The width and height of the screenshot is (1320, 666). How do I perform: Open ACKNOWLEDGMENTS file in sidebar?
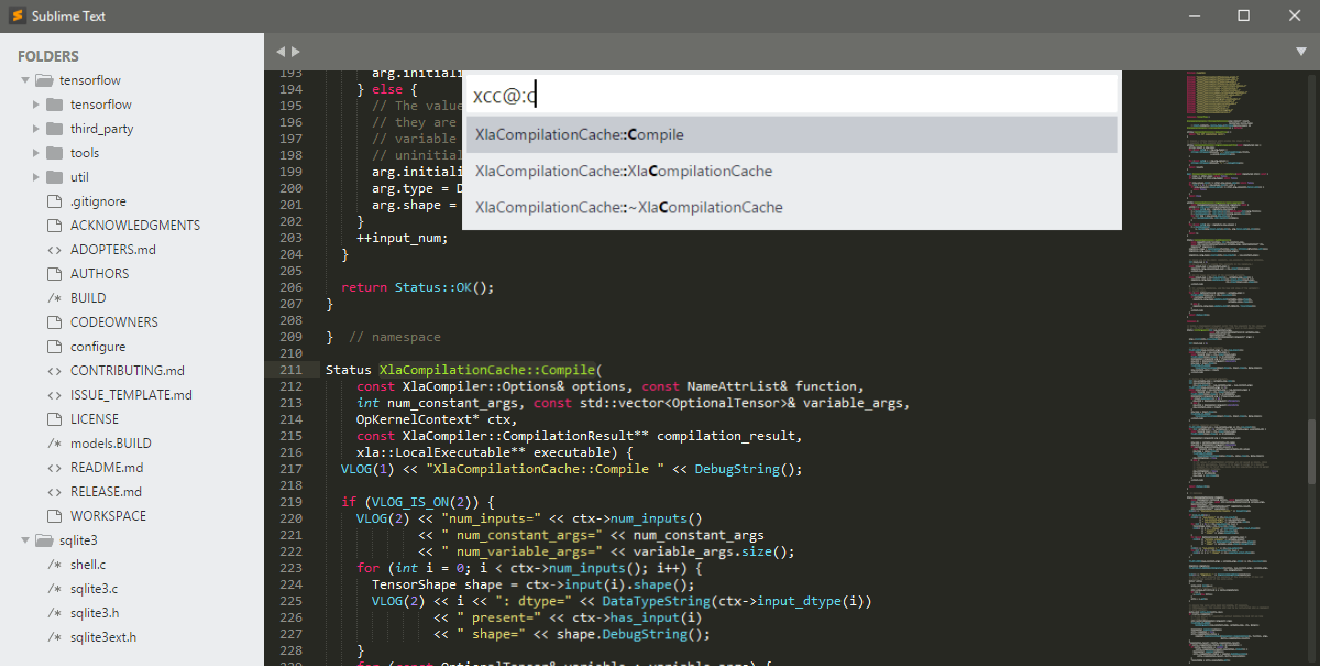(135, 225)
